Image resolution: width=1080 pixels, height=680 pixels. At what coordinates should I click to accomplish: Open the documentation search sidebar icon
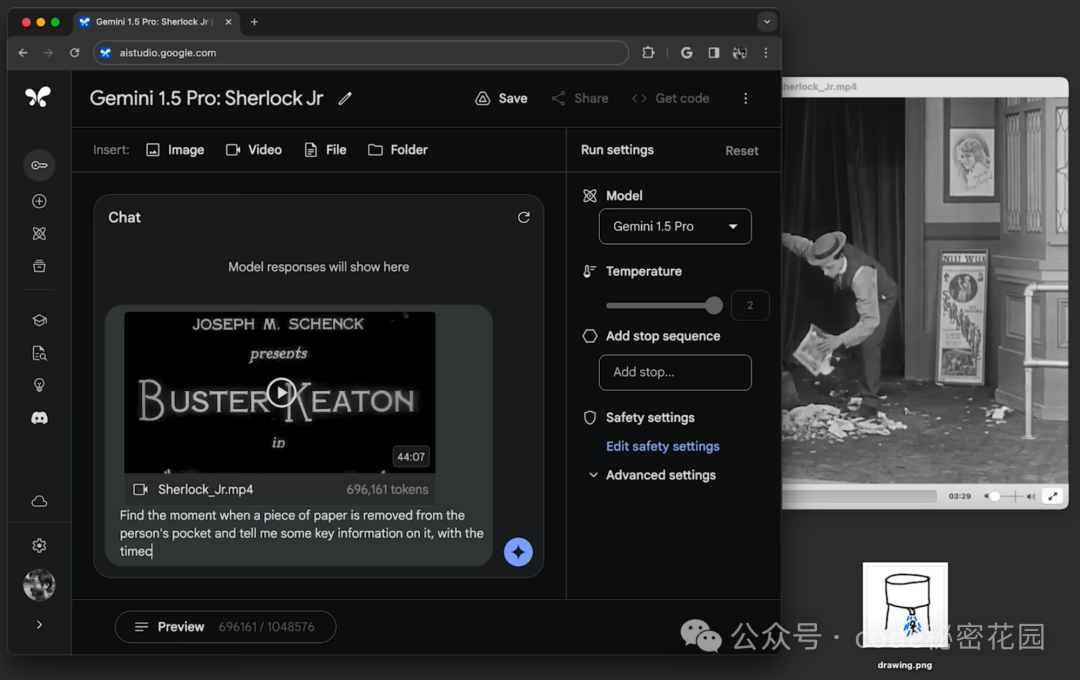pos(39,353)
